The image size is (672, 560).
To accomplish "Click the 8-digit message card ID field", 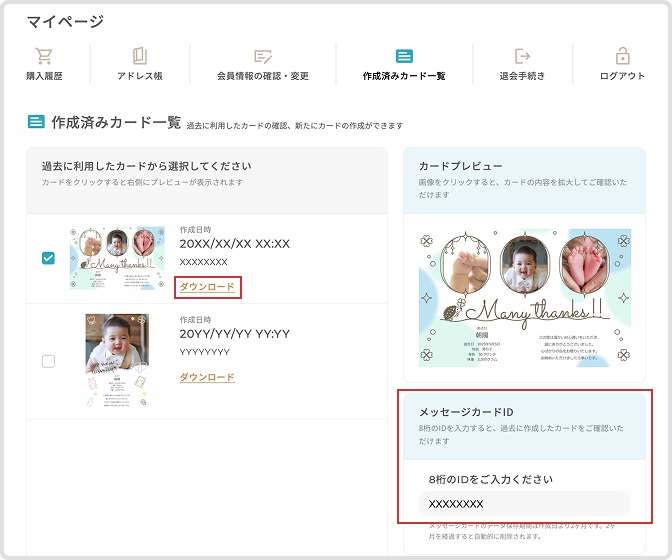I will [523, 504].
